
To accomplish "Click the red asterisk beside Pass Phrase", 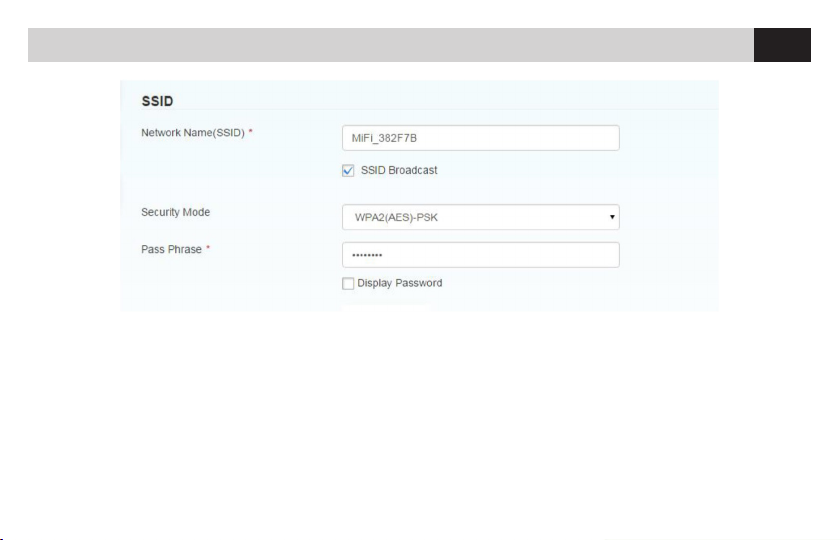I will tap(208, 249).
